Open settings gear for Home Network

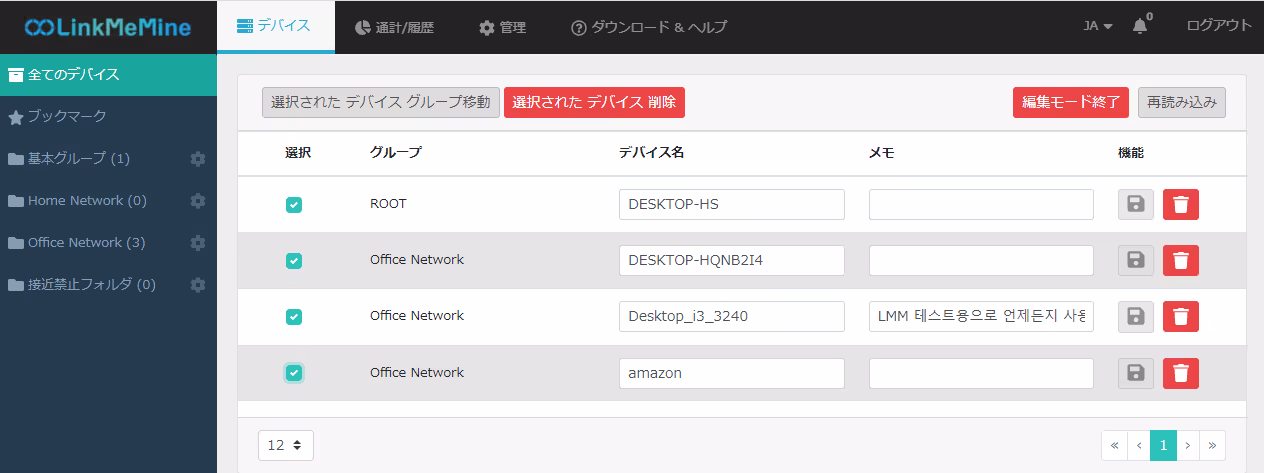(x=198, y=201)
